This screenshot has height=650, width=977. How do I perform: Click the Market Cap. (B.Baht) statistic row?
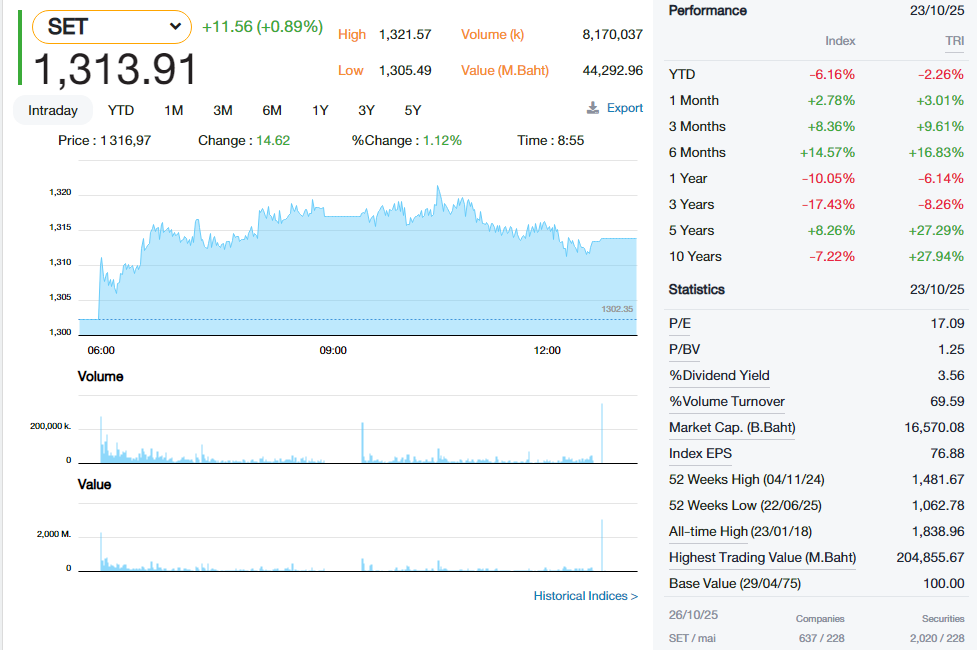coord(732,427)
